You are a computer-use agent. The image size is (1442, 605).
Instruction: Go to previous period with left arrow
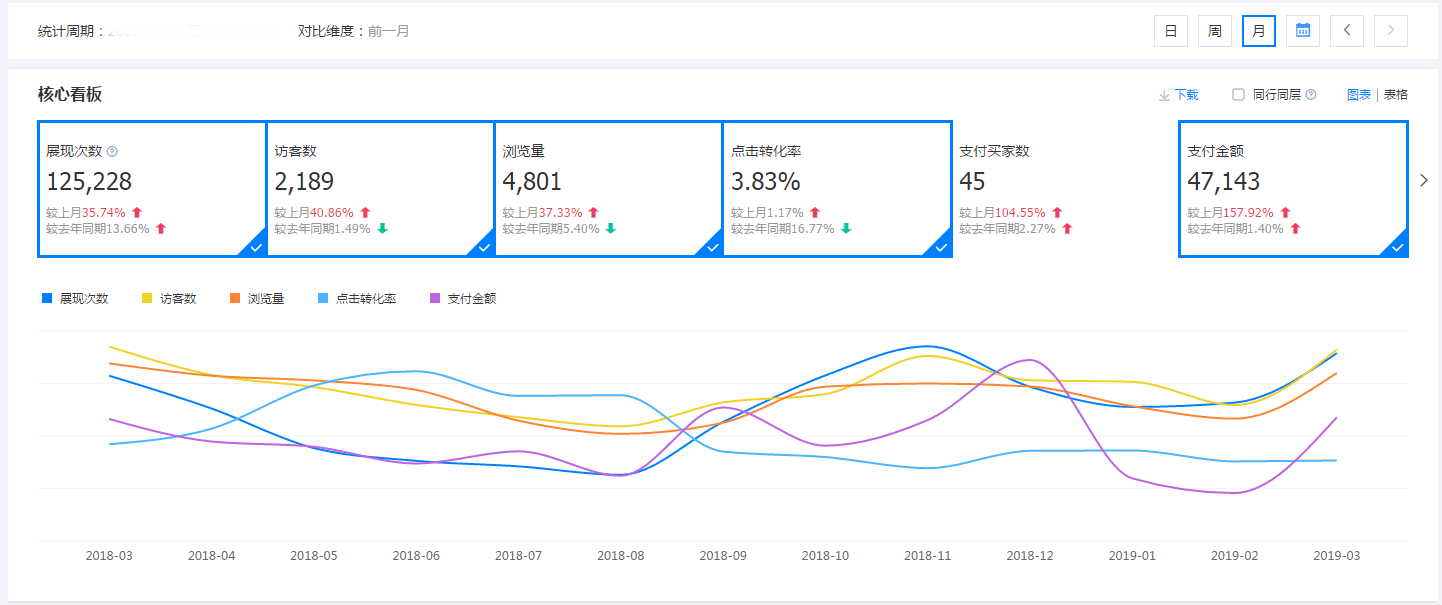click(x=1347, y=31)
